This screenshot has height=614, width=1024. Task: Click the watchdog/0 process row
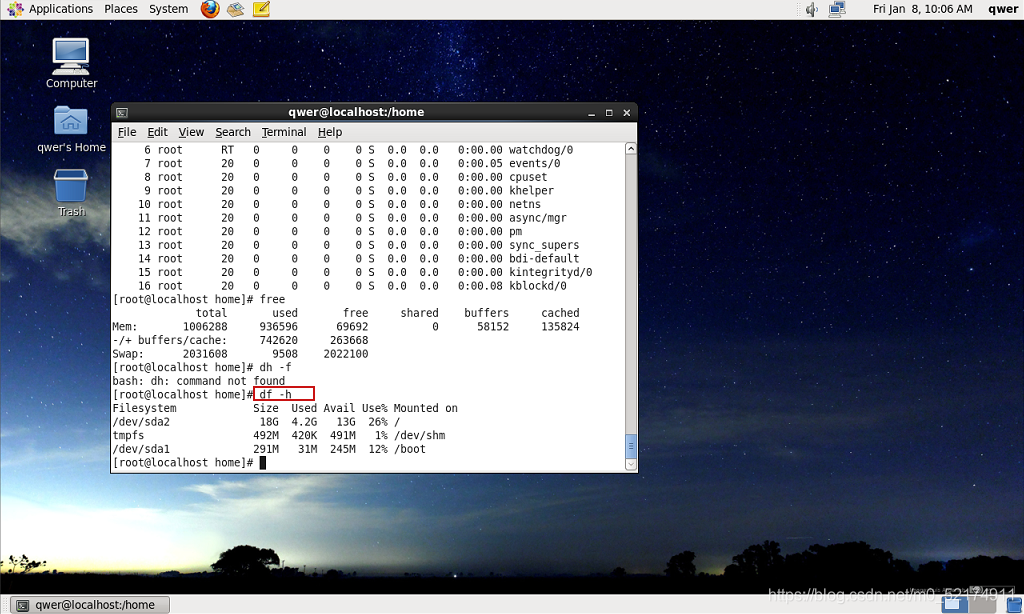pyautogui.click(x=359, y=150)
